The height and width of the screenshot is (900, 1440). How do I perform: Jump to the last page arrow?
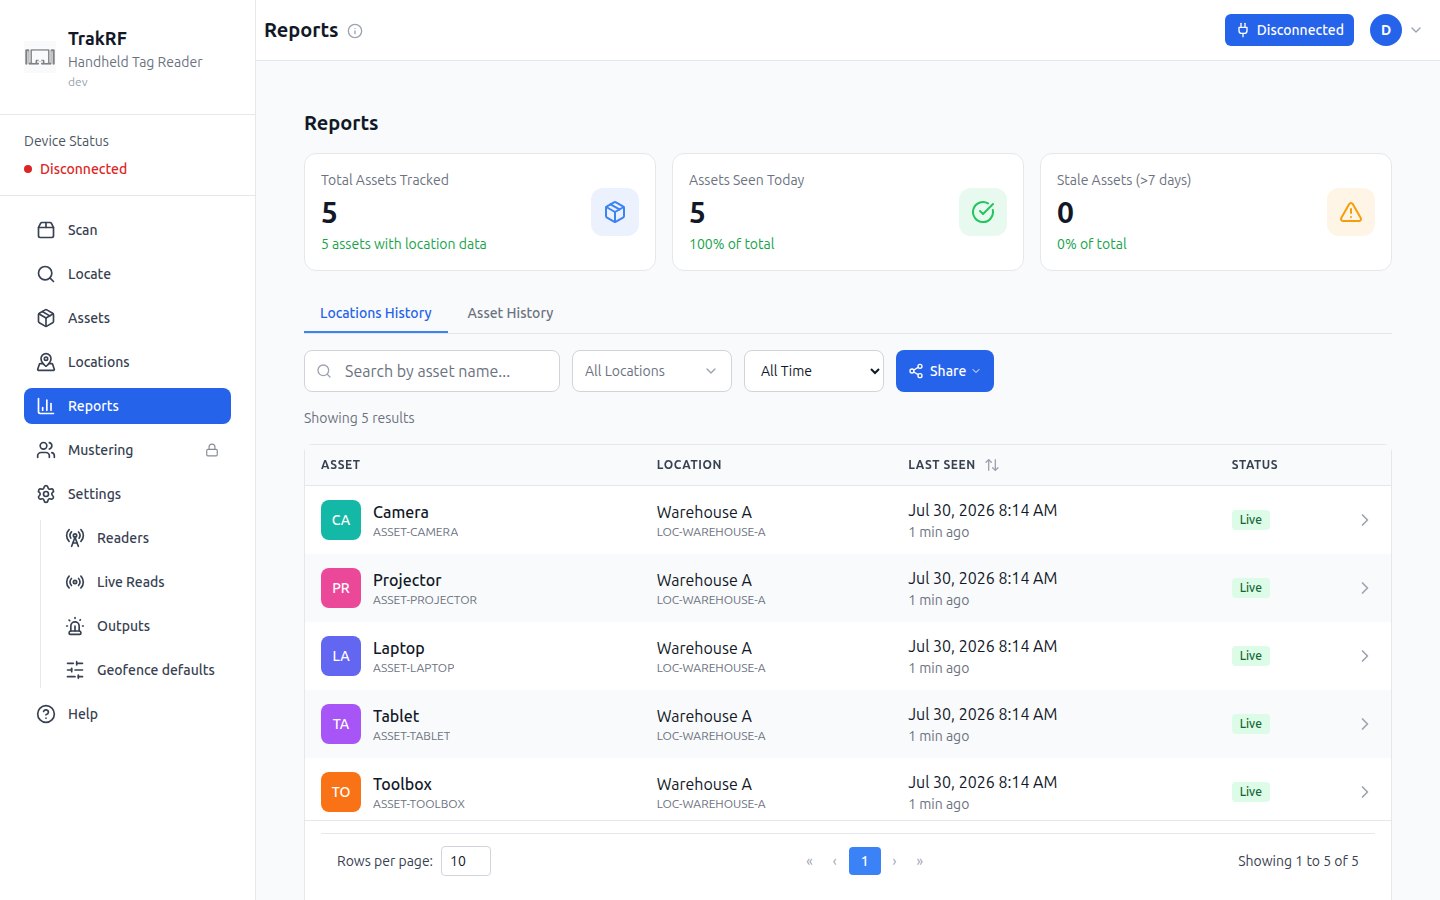(x=920, y=861)
